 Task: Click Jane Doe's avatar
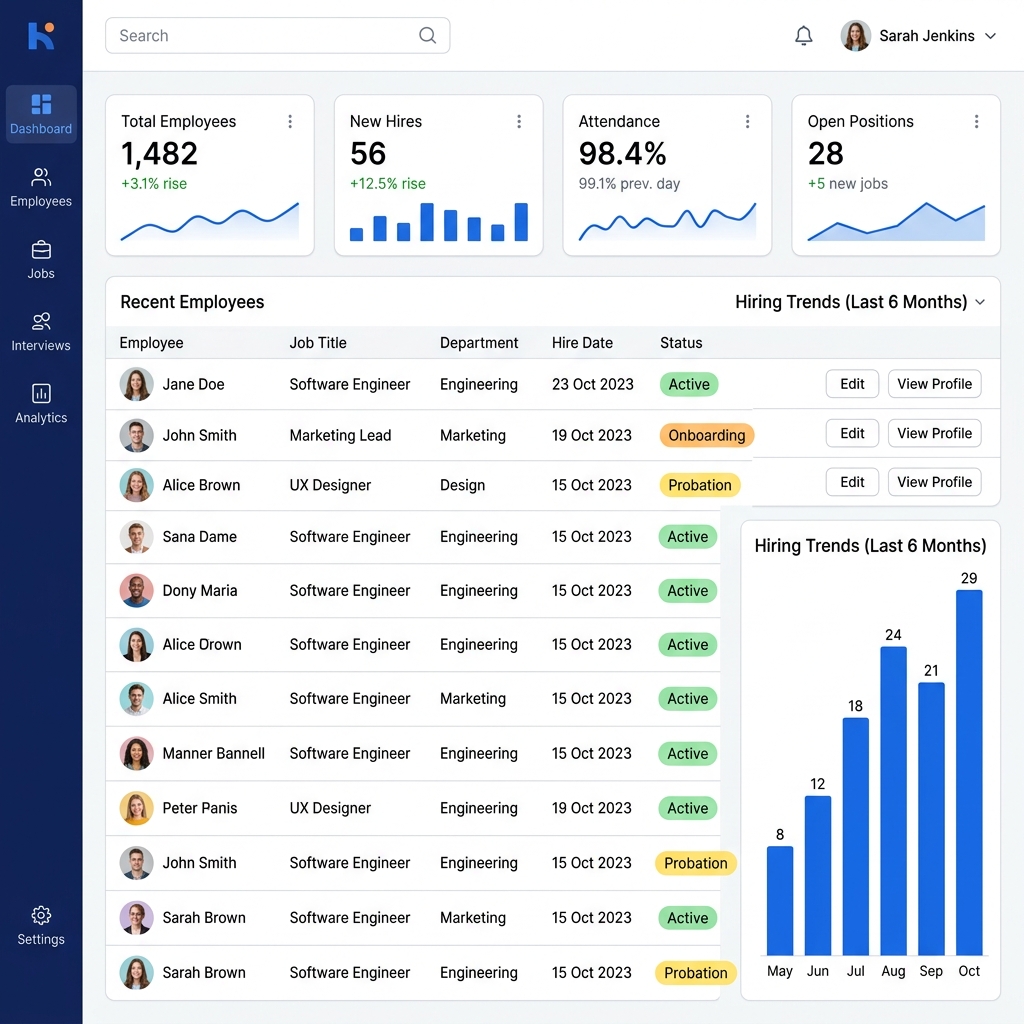click(x=136, y=384)
